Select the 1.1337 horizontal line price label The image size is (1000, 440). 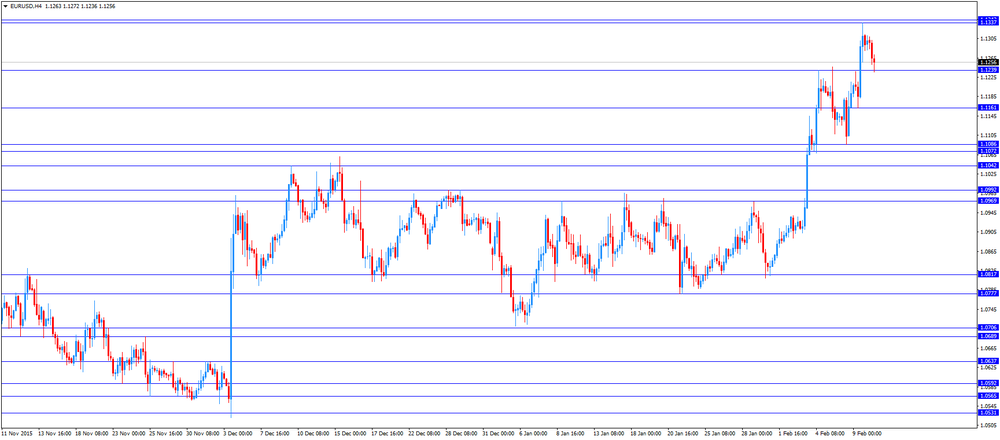[x=988, y=22]
